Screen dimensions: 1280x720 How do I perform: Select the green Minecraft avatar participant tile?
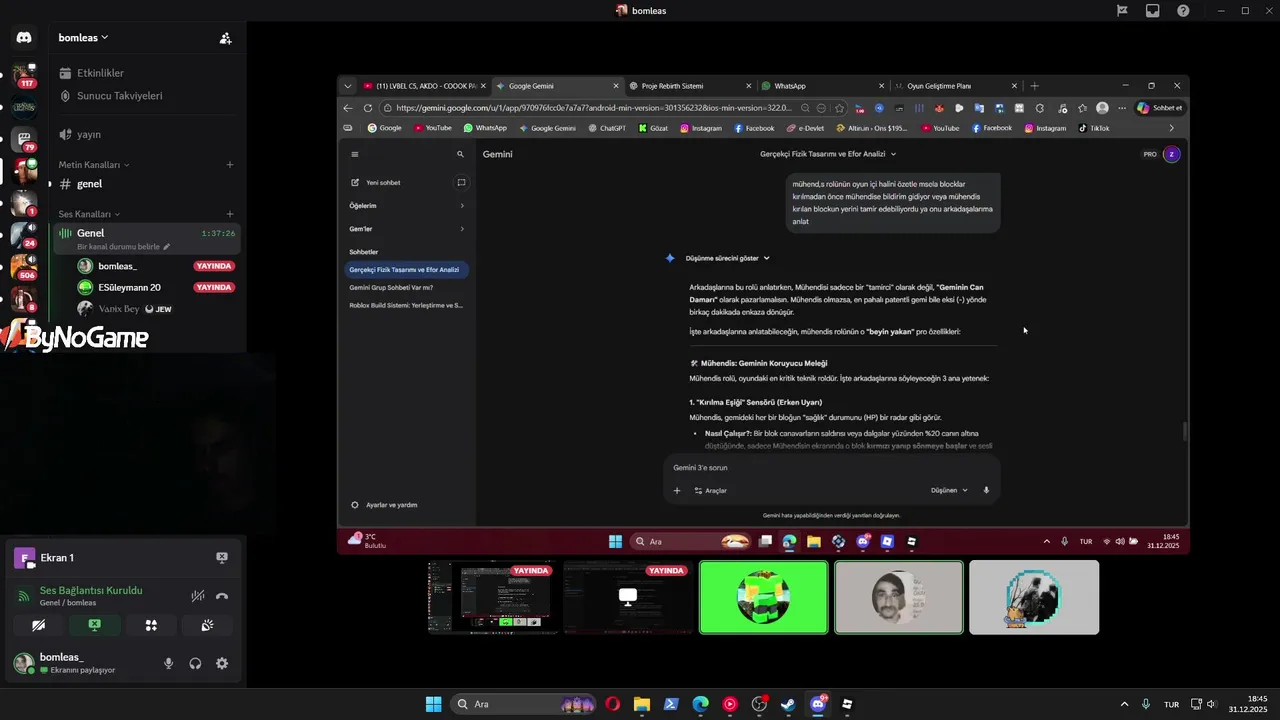[764, 597]
